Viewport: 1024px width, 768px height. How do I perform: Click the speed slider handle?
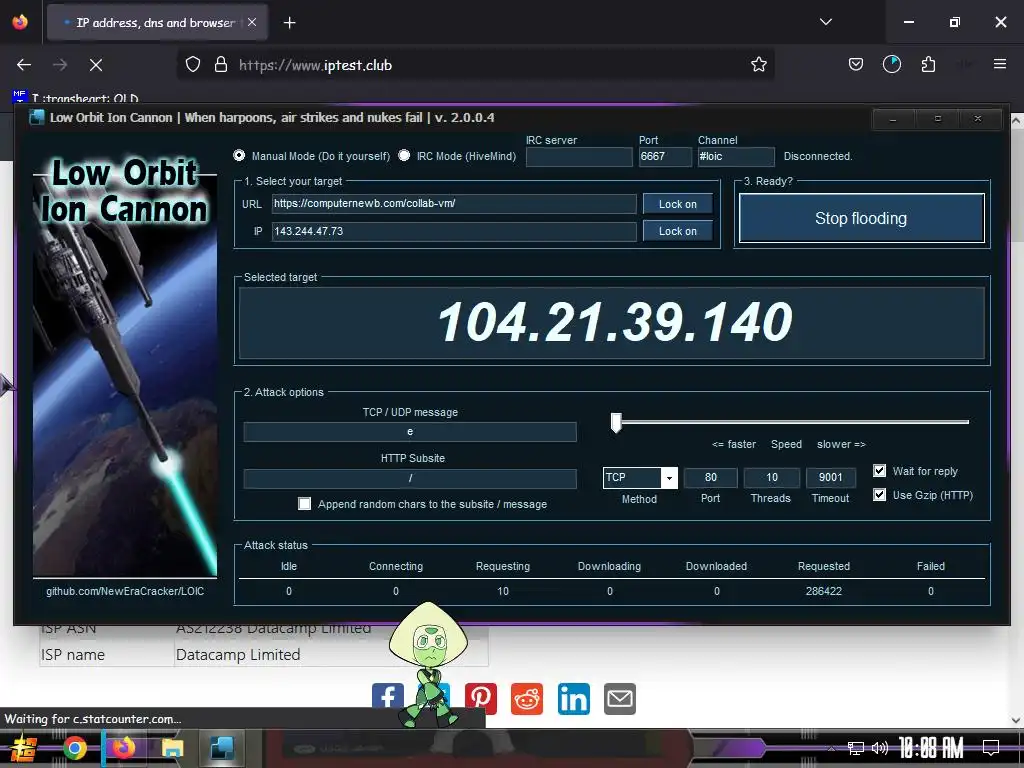coord(616,423)
